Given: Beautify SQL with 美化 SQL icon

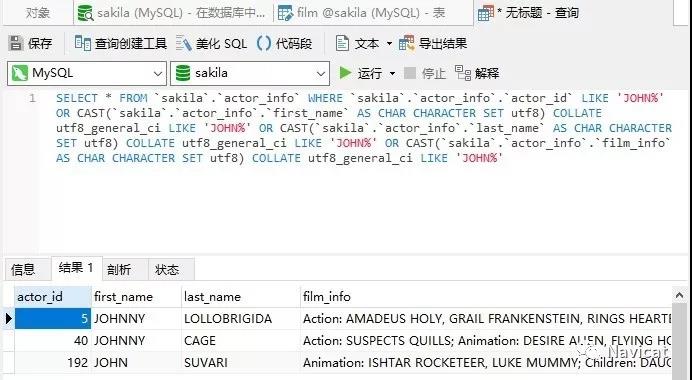Looking at the screenshot, I should tap(183, 43).
